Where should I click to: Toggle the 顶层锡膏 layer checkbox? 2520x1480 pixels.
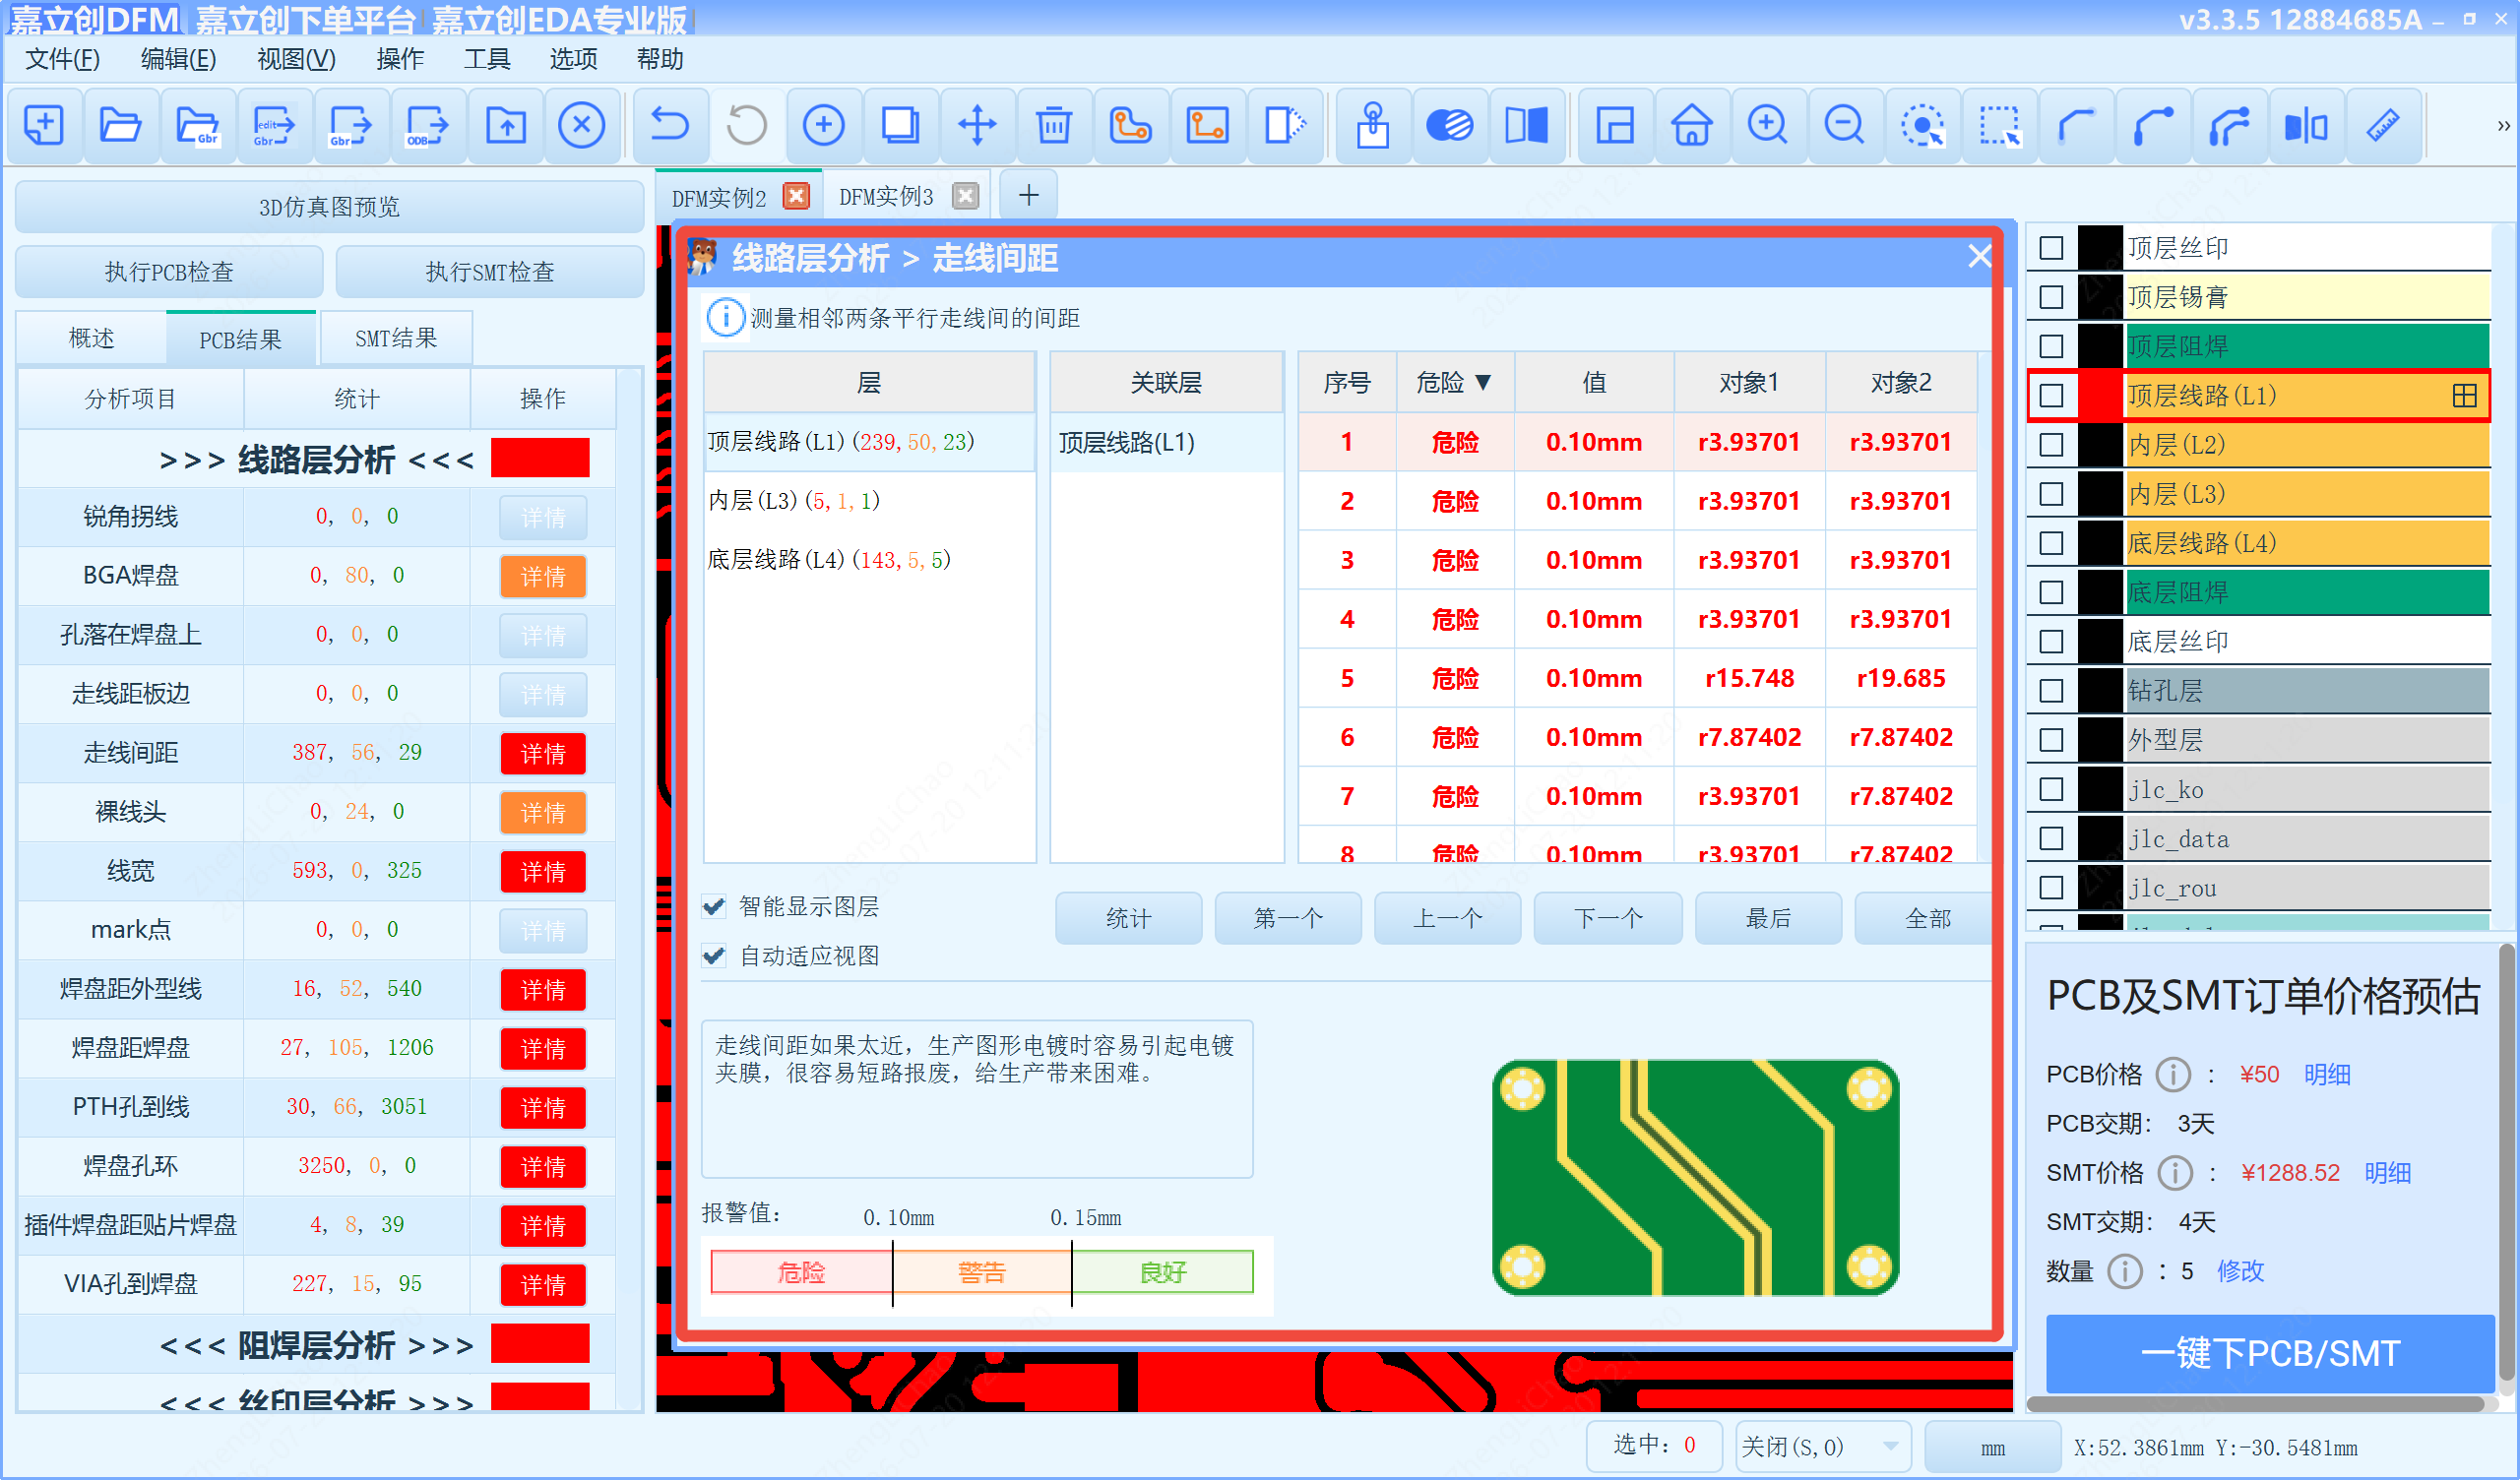(2051, 297)
